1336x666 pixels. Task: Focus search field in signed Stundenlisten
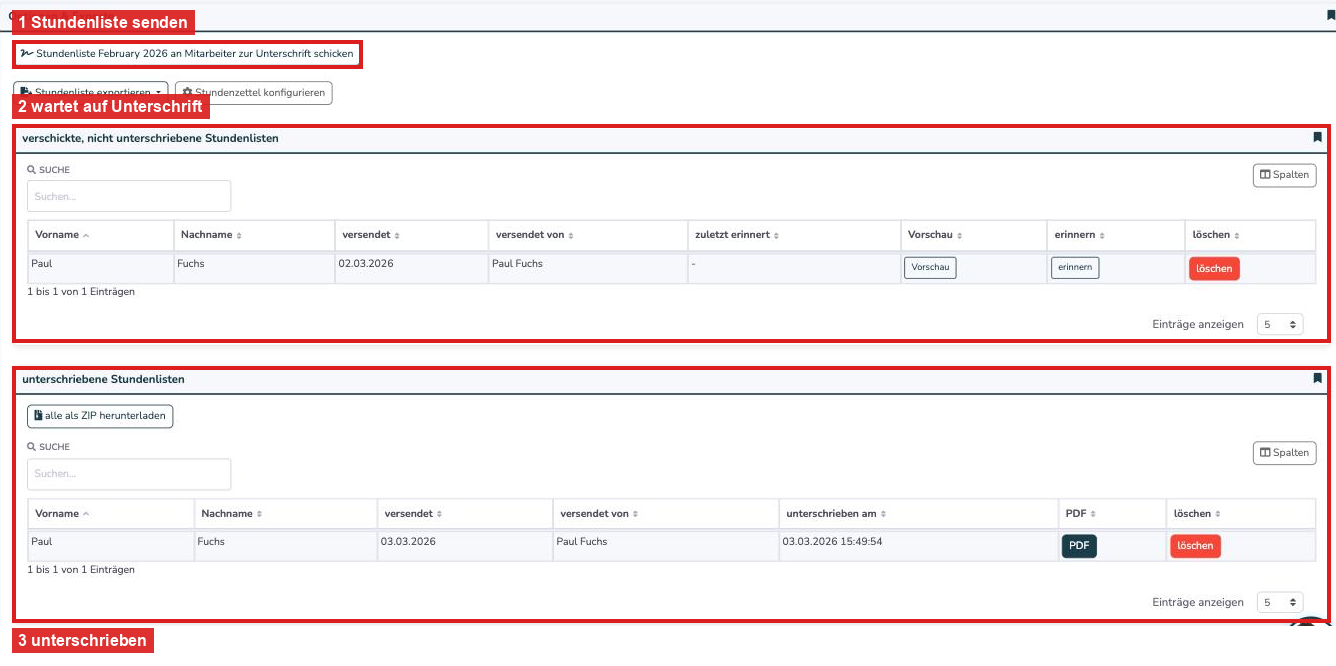coord(129,474)
